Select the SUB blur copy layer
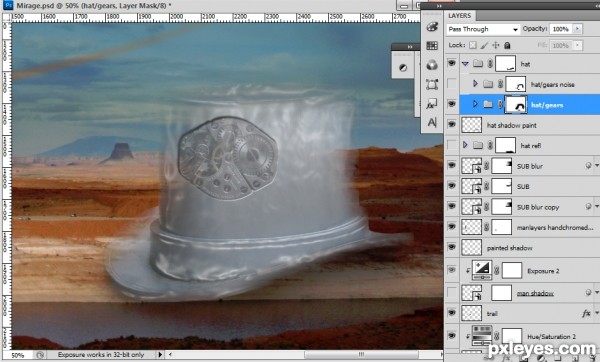 pyautogui.click(x=538, y=207)
